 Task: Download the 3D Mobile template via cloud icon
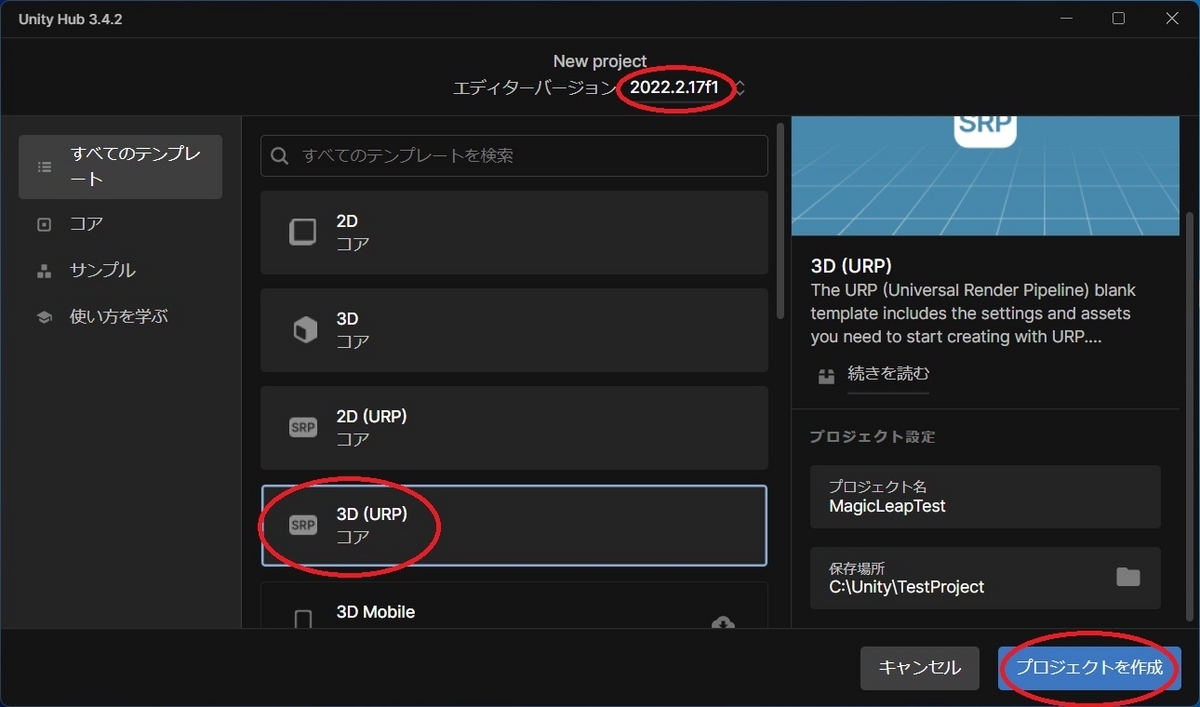(x=723, y=622)
